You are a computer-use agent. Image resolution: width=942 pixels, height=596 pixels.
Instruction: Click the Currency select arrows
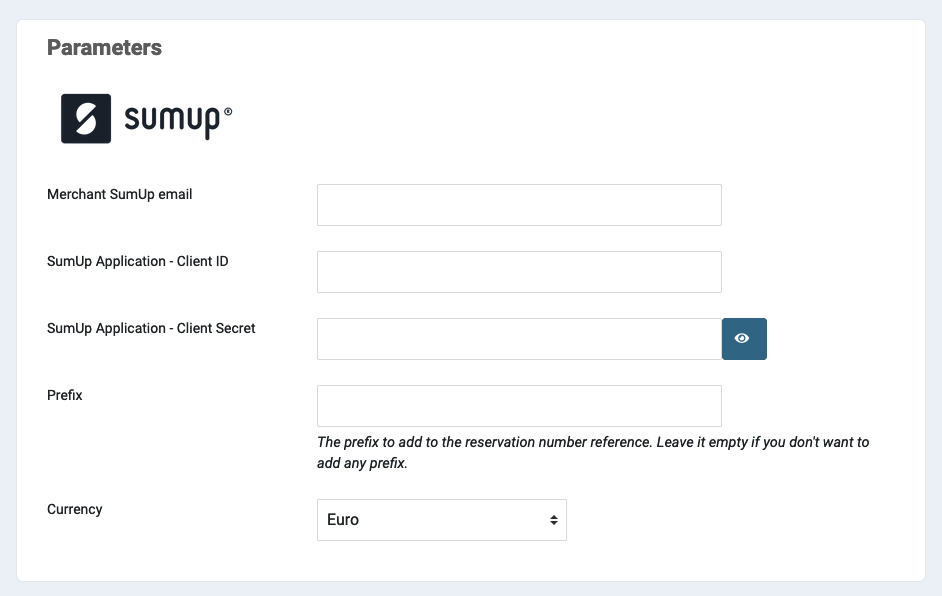tap(553, 520)
